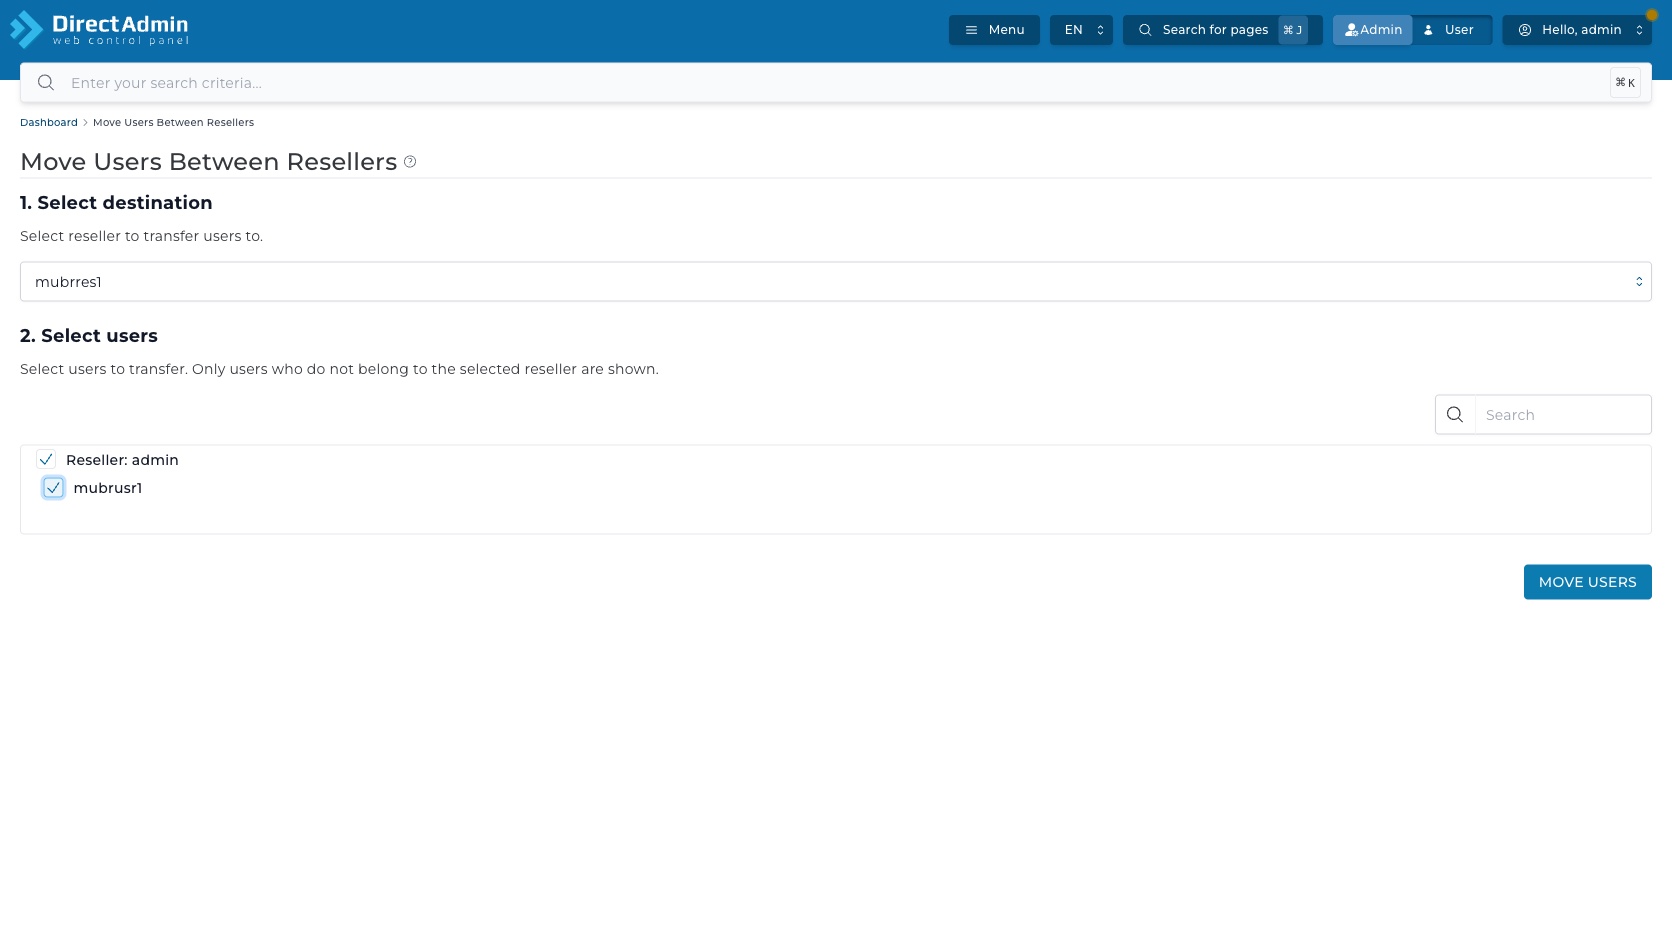Switch to Admin access level
This screenshot has height=941, width=1672.
(x=1372, y=30)
